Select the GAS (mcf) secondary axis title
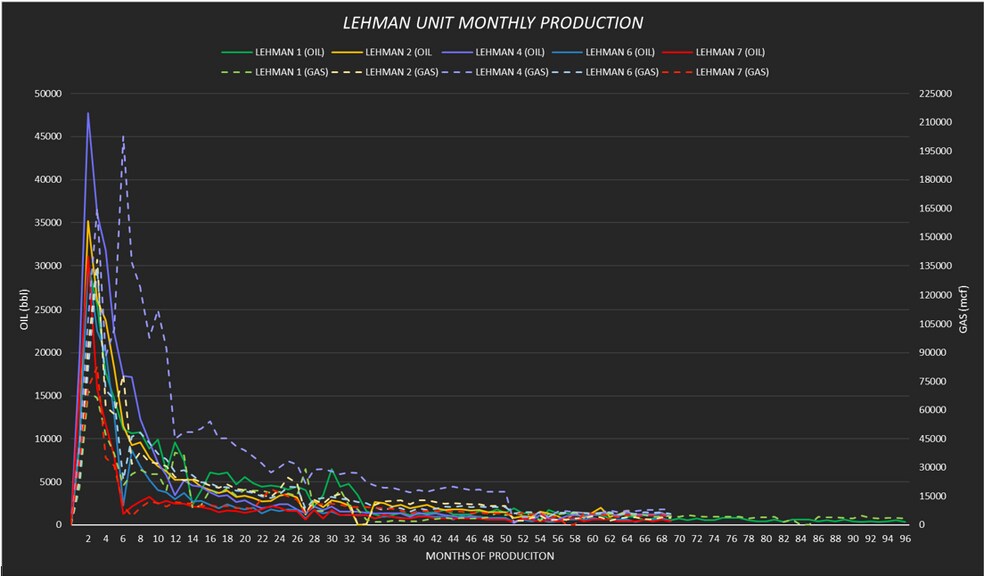The image size is (984, 576). click(963, 309)
